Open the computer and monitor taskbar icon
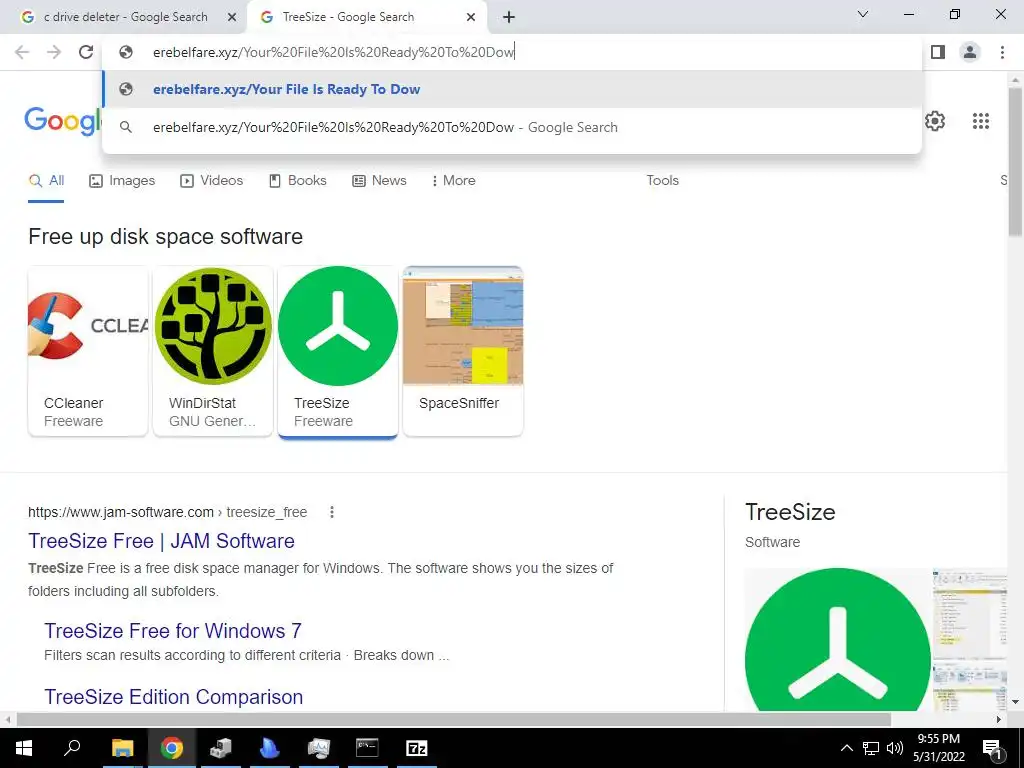 pyautogui.click(x=221, y=748)
